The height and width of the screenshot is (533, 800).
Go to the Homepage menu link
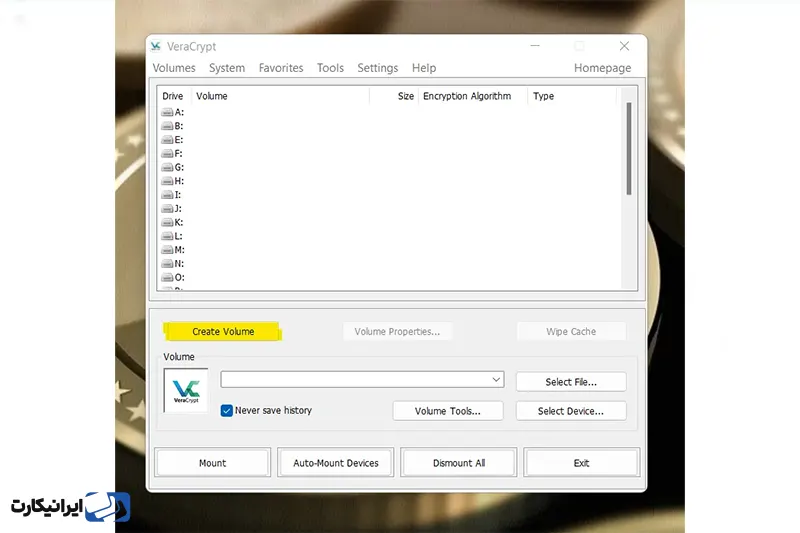[603, 68]
